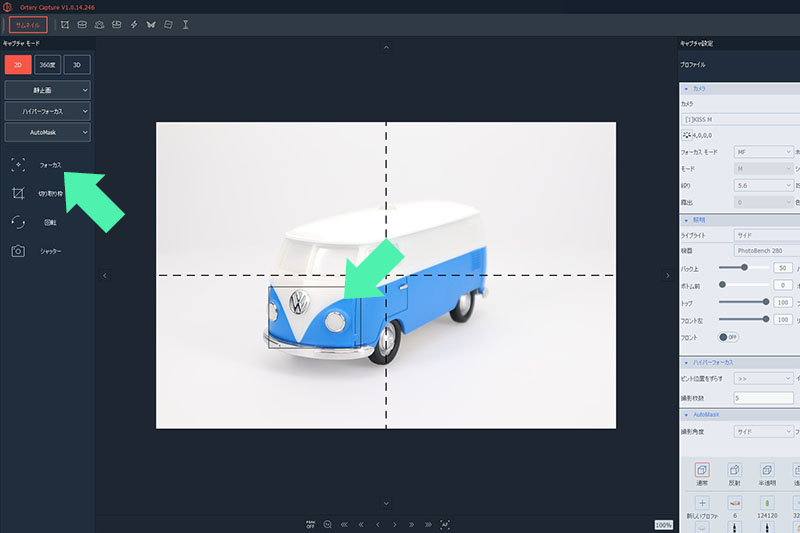Viewport: 800px width, 533px height.
Task: Collapse the カメラ section header
Action: 687,89
